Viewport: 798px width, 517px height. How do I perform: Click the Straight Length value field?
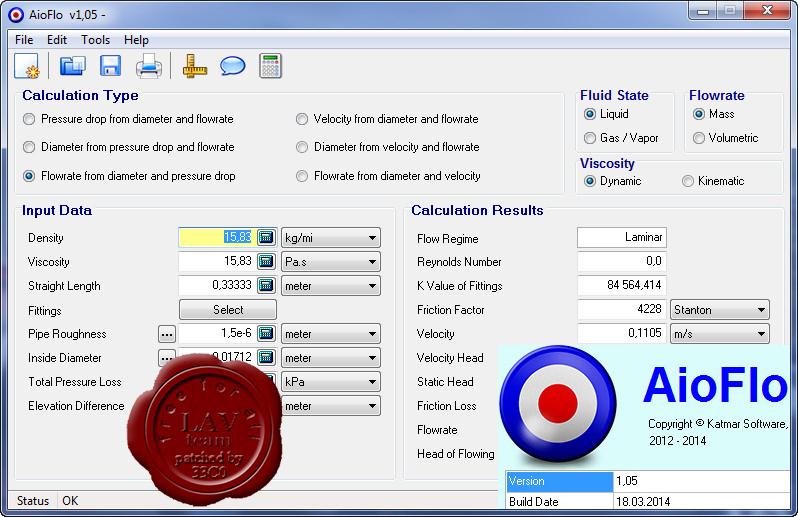(217, 285)
